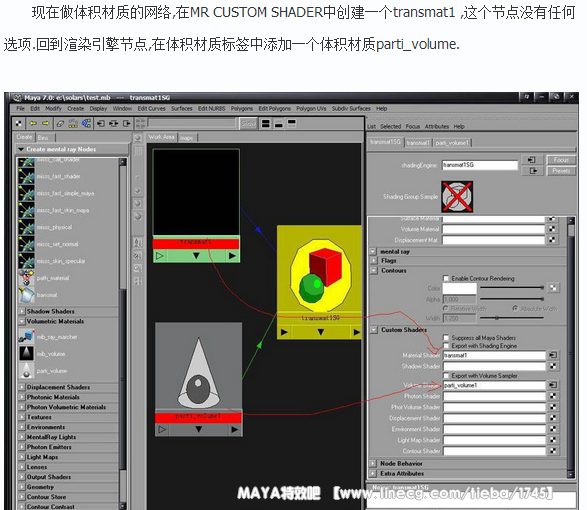Click the next graph yellow right arrow

[x=46, y=123]
